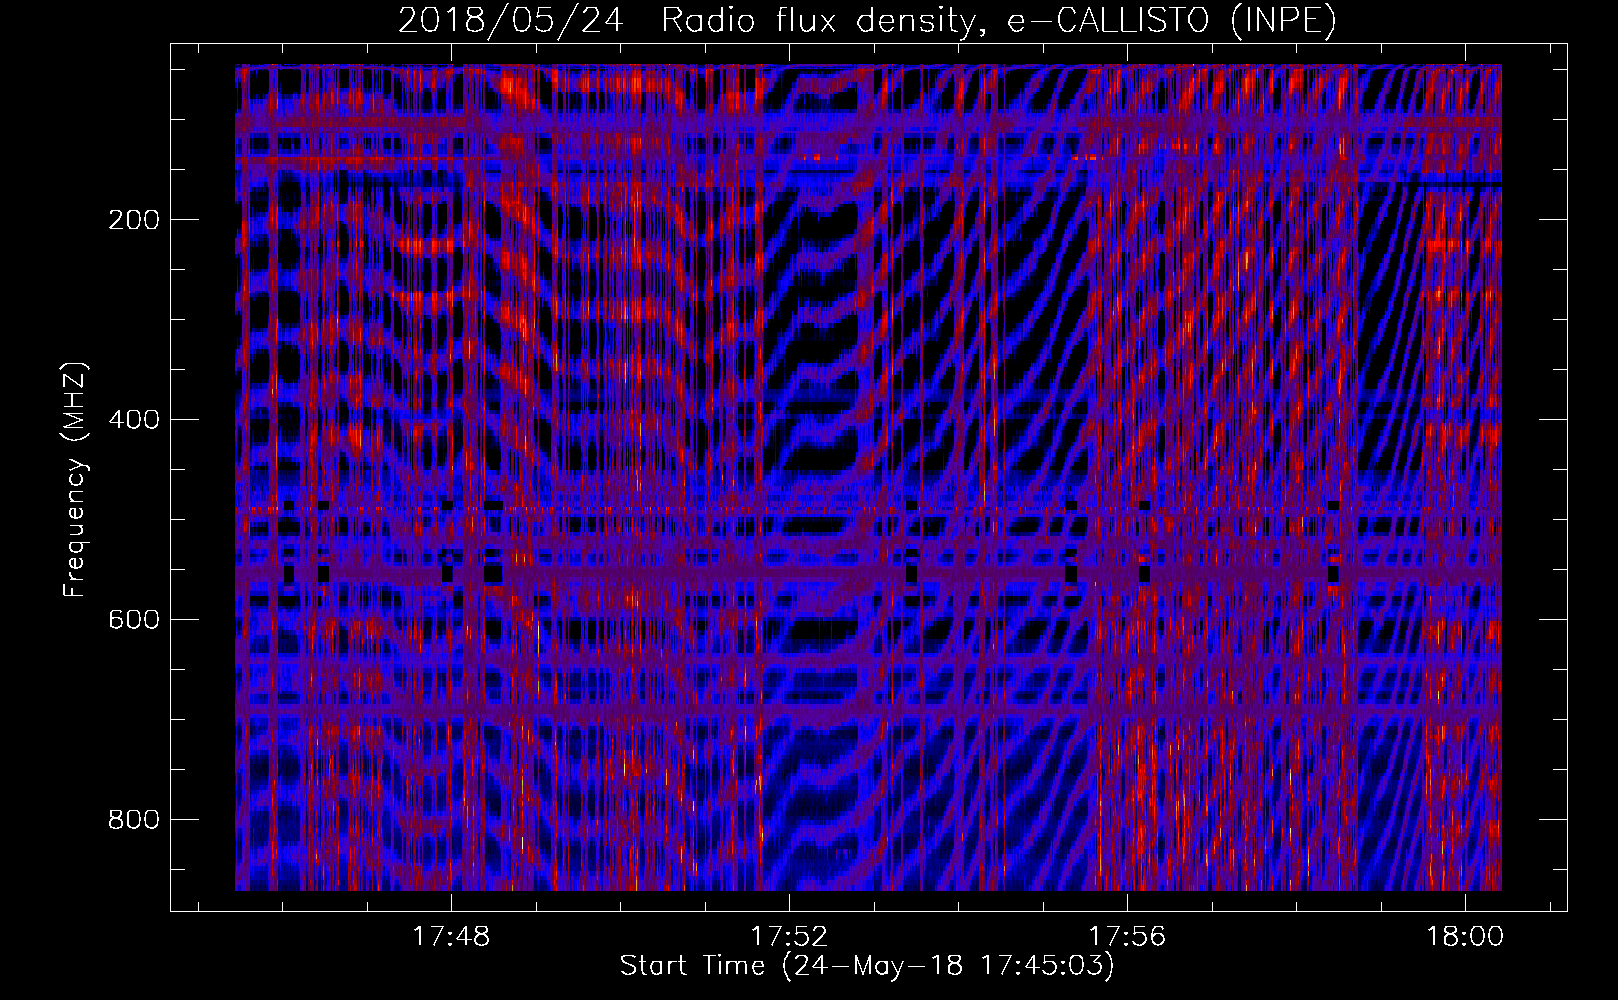Click the 800 frequency tick label
Viewport: 1618px width, 1000px height.
click(133, 820)
